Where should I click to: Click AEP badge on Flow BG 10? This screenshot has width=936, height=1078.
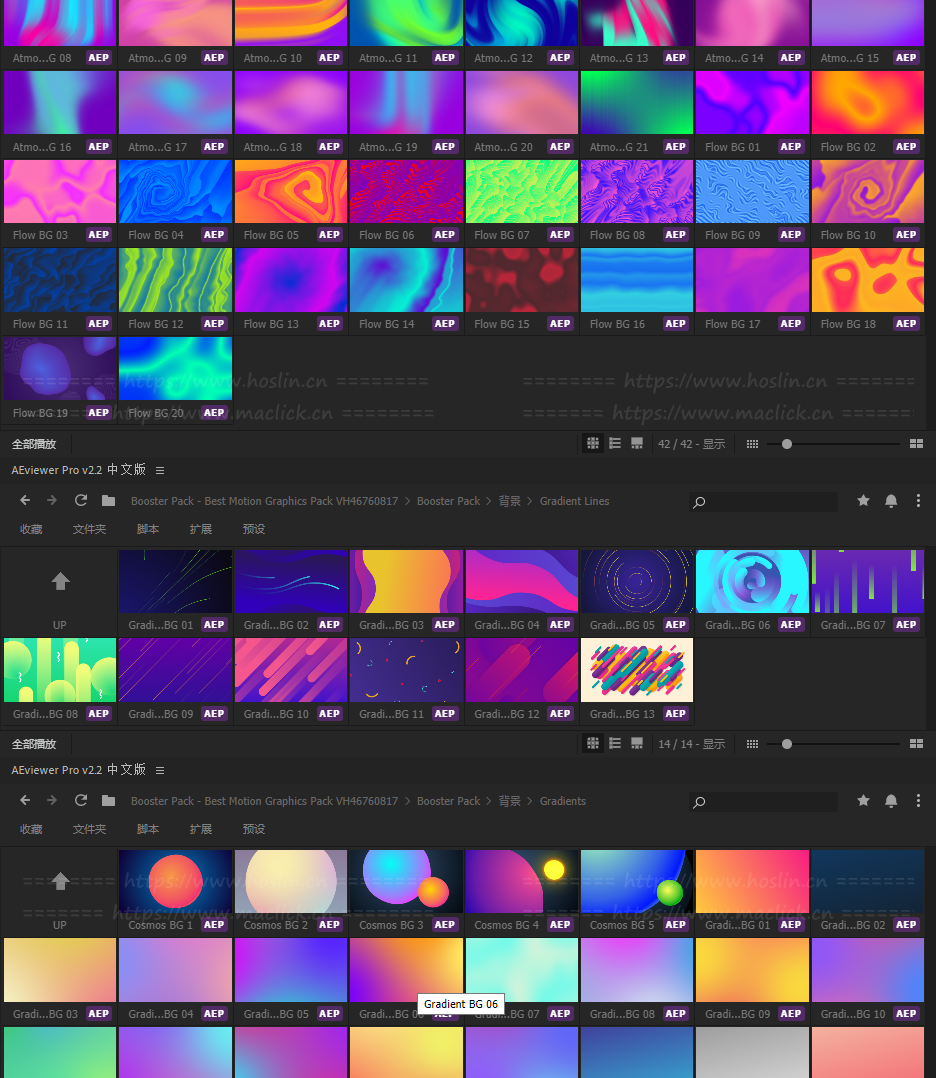point(906,235)
